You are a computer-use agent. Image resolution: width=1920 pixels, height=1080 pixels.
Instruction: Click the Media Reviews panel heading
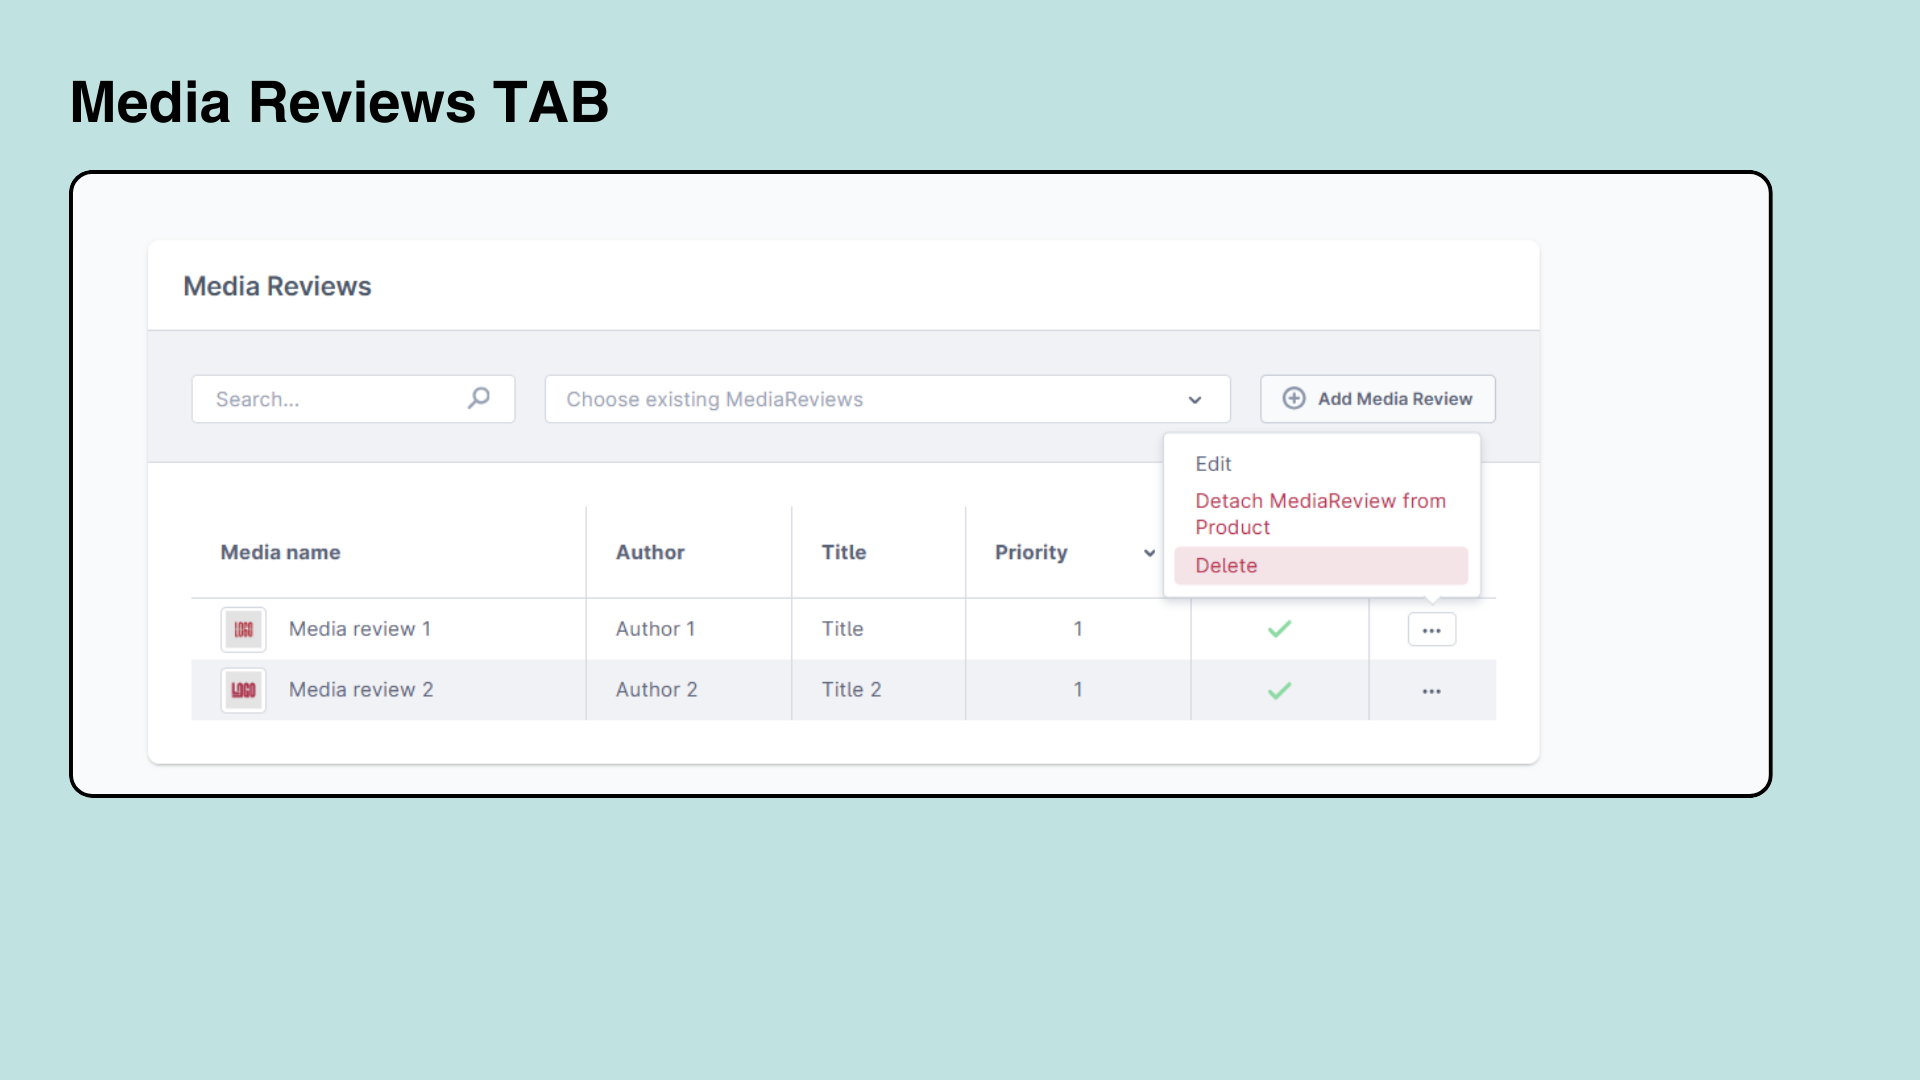click(x=277, y=286)
